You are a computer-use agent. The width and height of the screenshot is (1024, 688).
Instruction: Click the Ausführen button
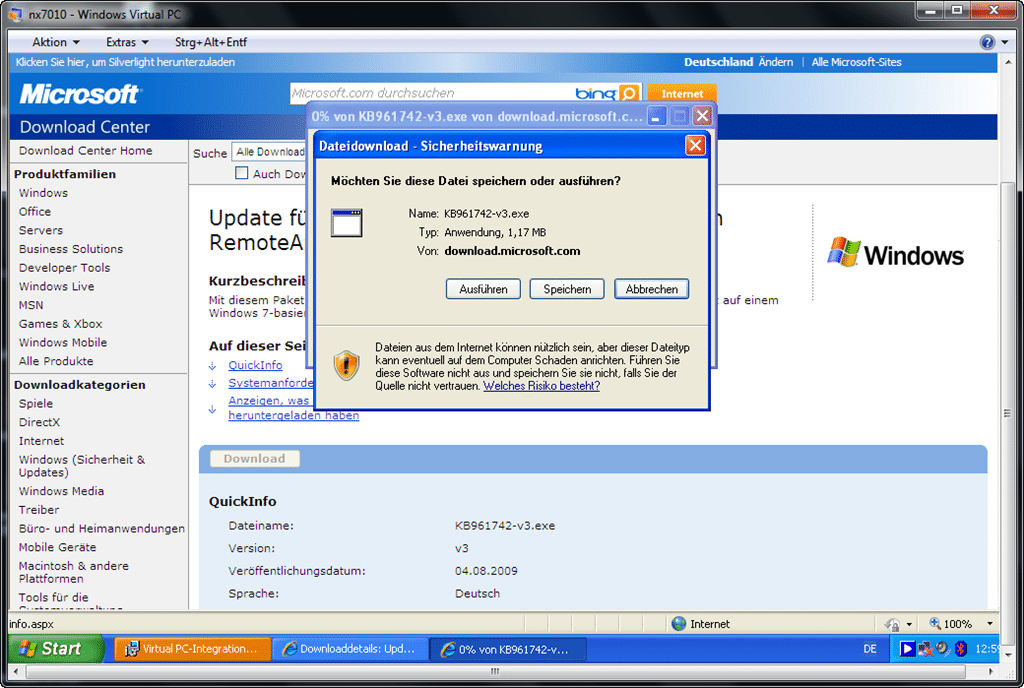click(x=483, y=289)
